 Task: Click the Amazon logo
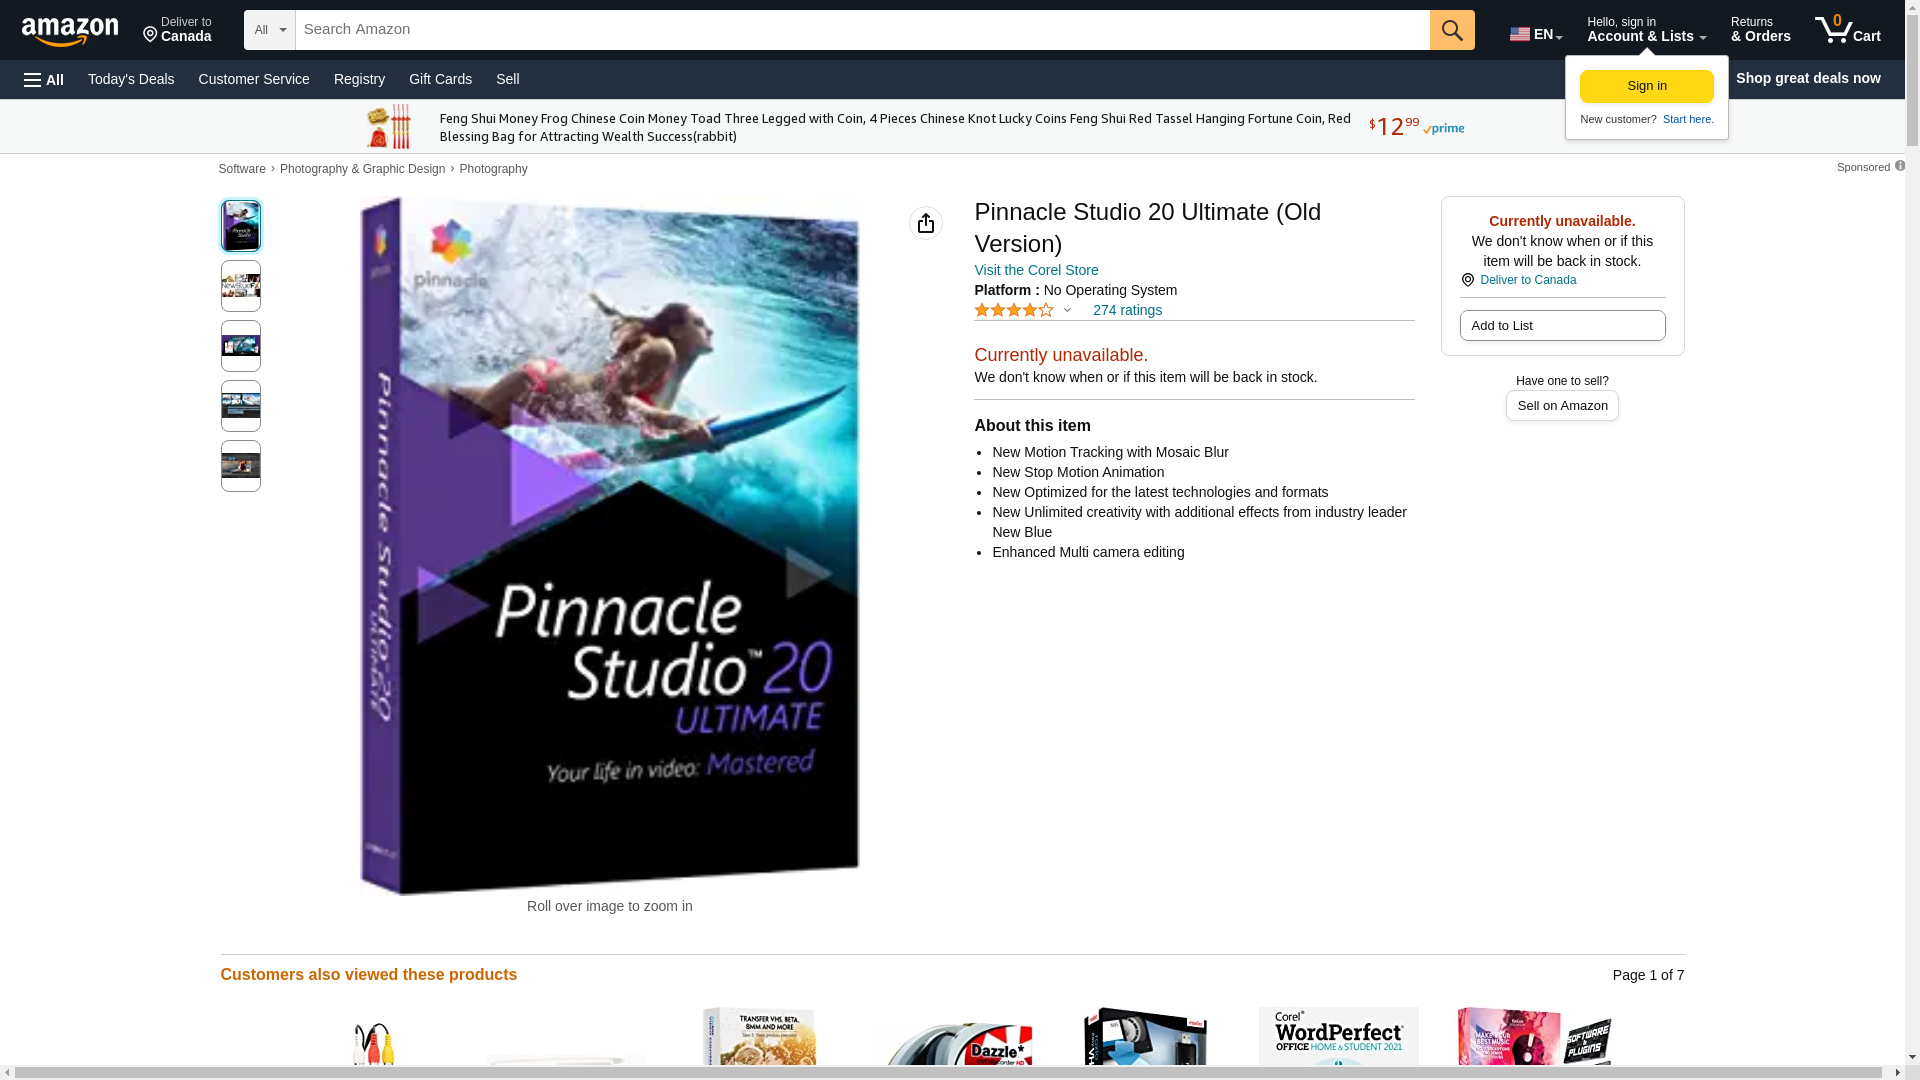pos(70,31)
